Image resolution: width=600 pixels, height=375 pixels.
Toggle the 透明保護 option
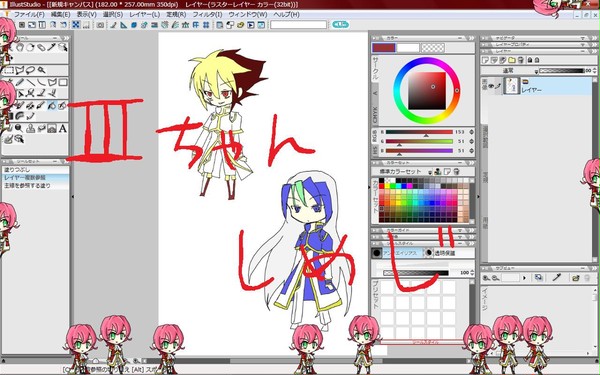(450, 253)
